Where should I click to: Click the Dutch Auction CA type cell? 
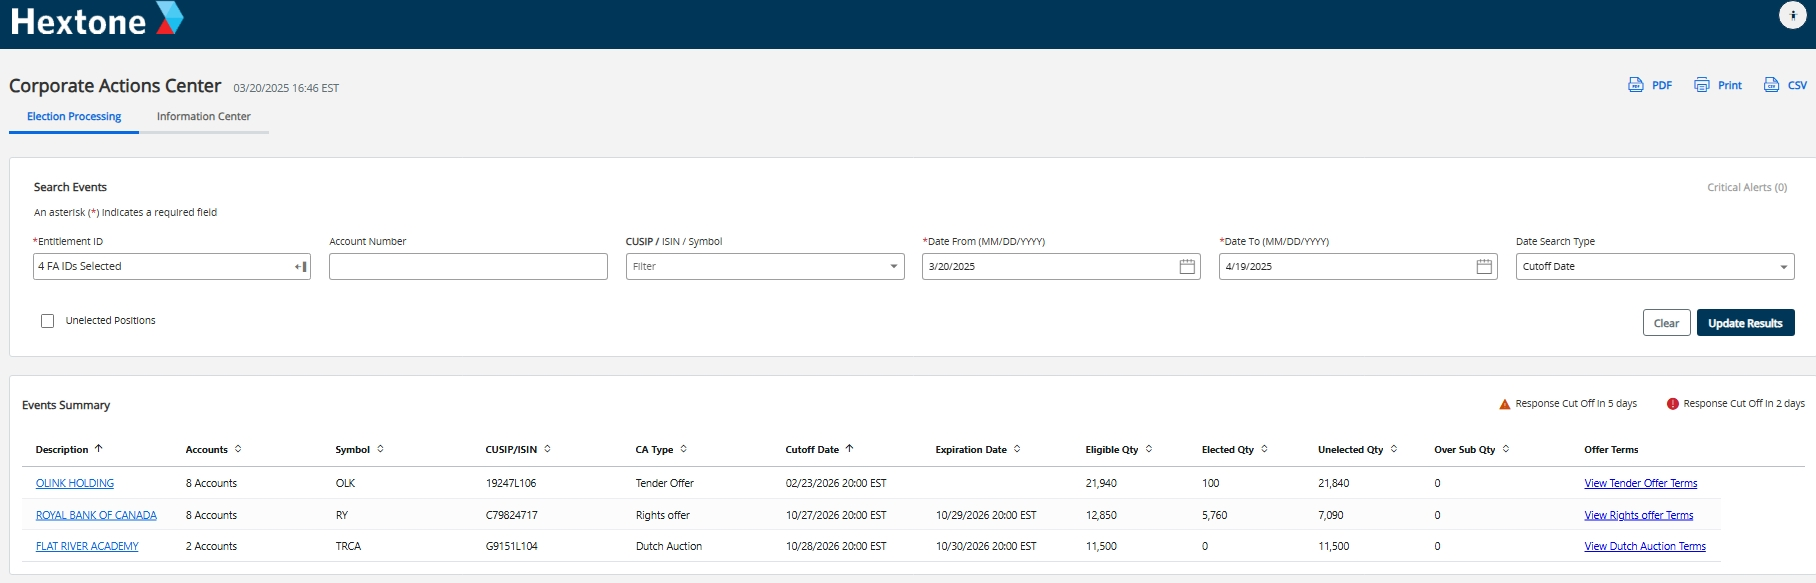pos(668,546)
